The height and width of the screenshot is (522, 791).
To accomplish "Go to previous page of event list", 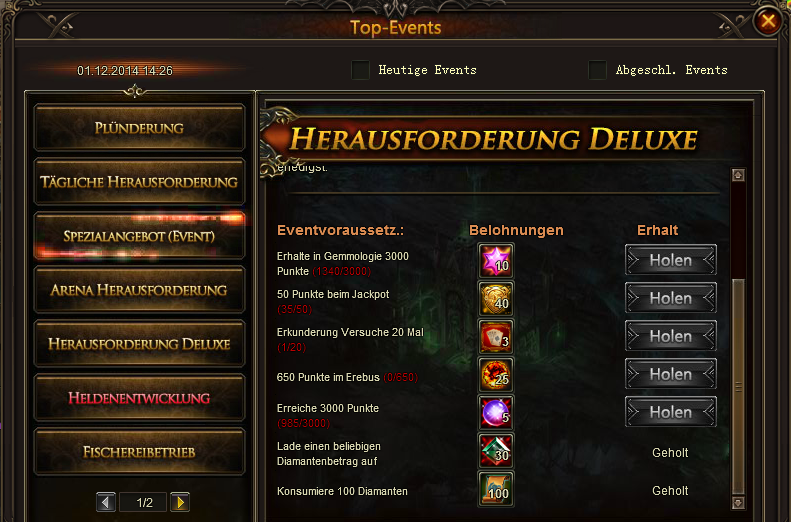I will click(105, 502).
